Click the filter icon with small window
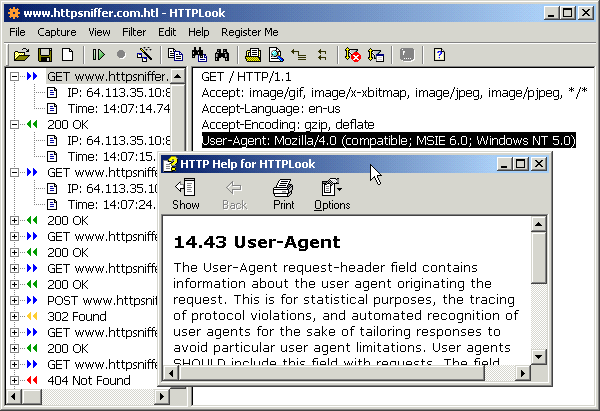600x411 pixels. point(376,55)
